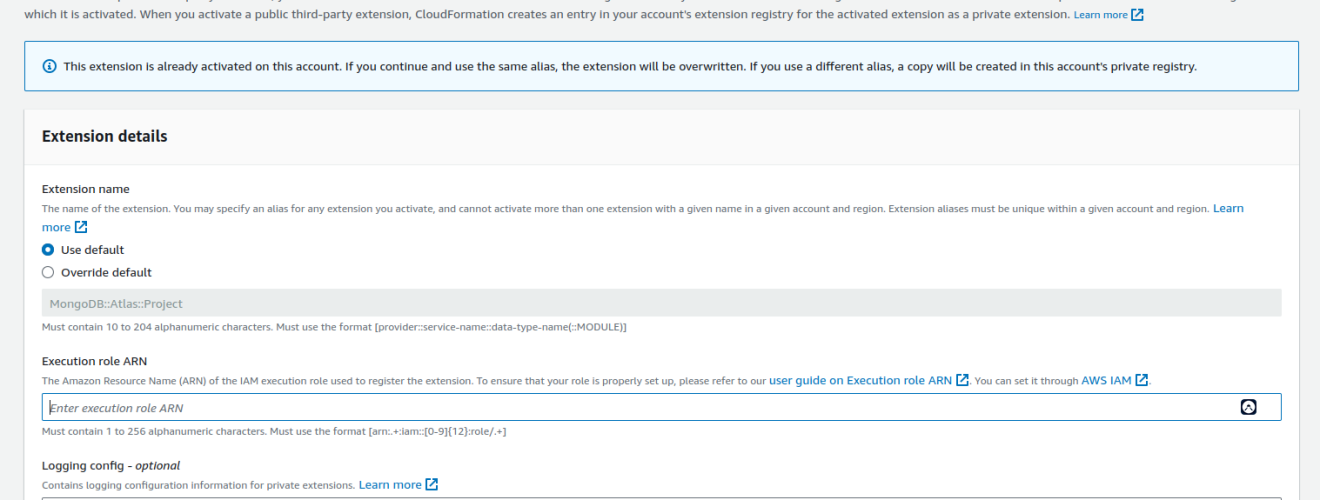This screenshot has width=1320, height=500.
Task: Click external-link icon next to AWS IAM
Action: 1142,380
